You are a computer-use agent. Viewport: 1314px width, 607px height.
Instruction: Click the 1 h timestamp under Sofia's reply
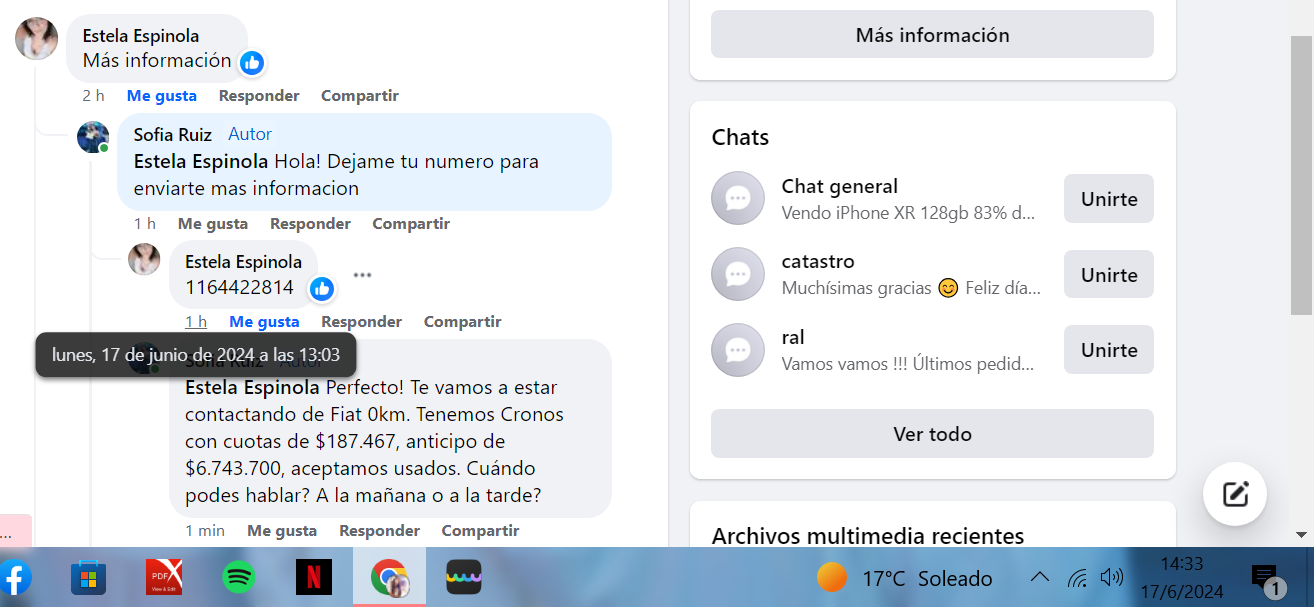(145, 224)
